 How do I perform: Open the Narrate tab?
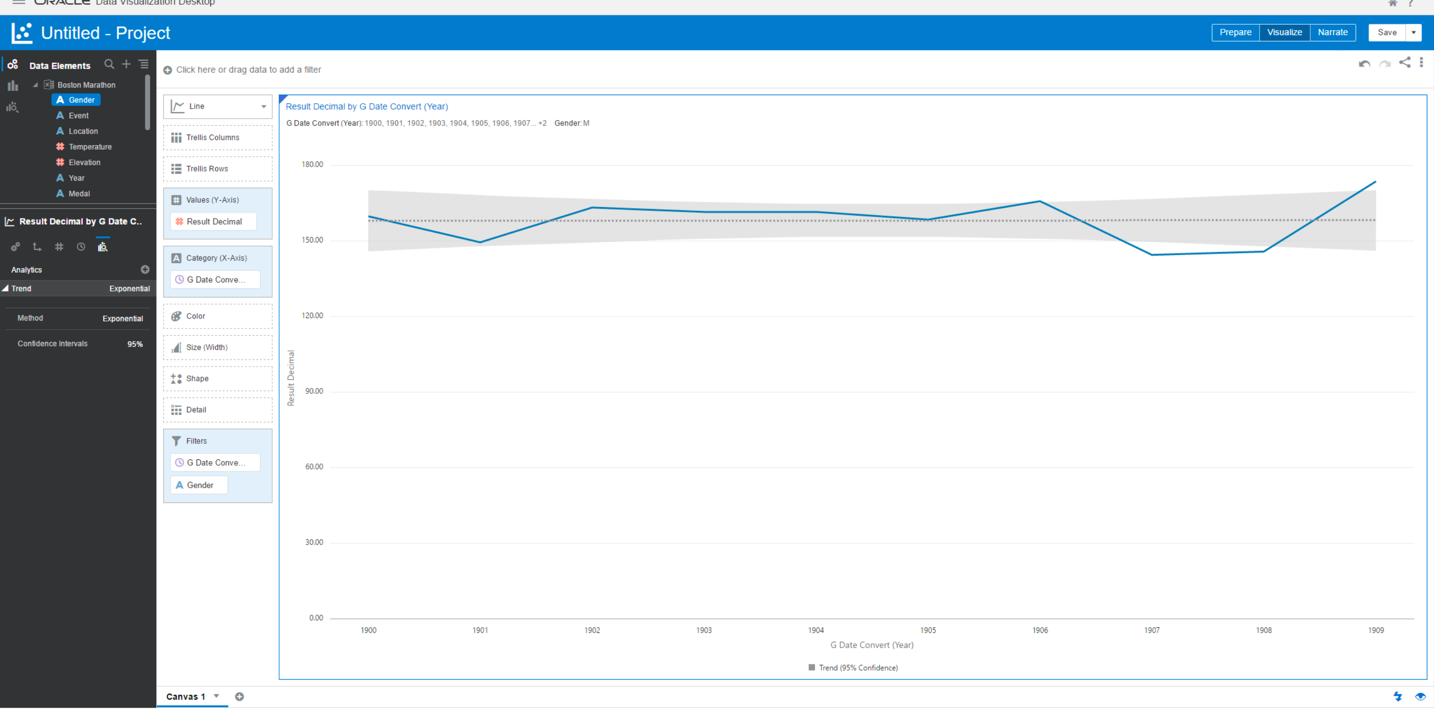tap(1333, 32)
